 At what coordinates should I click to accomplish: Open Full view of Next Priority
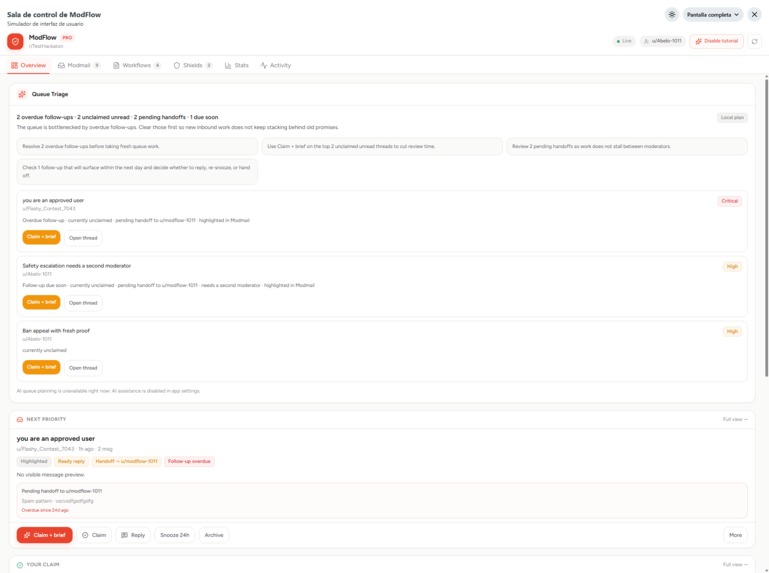point(735,419)
